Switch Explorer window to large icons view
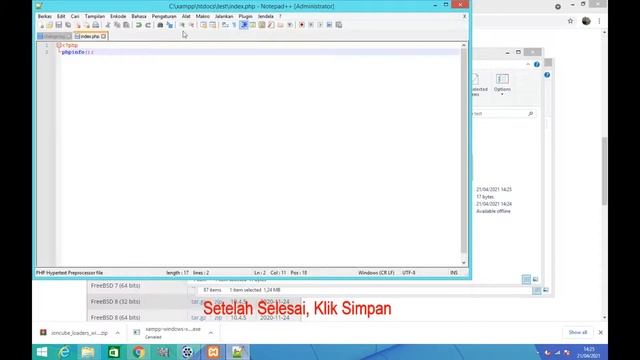The width and height of the screenshot is (640, 360). click(536, 279)
